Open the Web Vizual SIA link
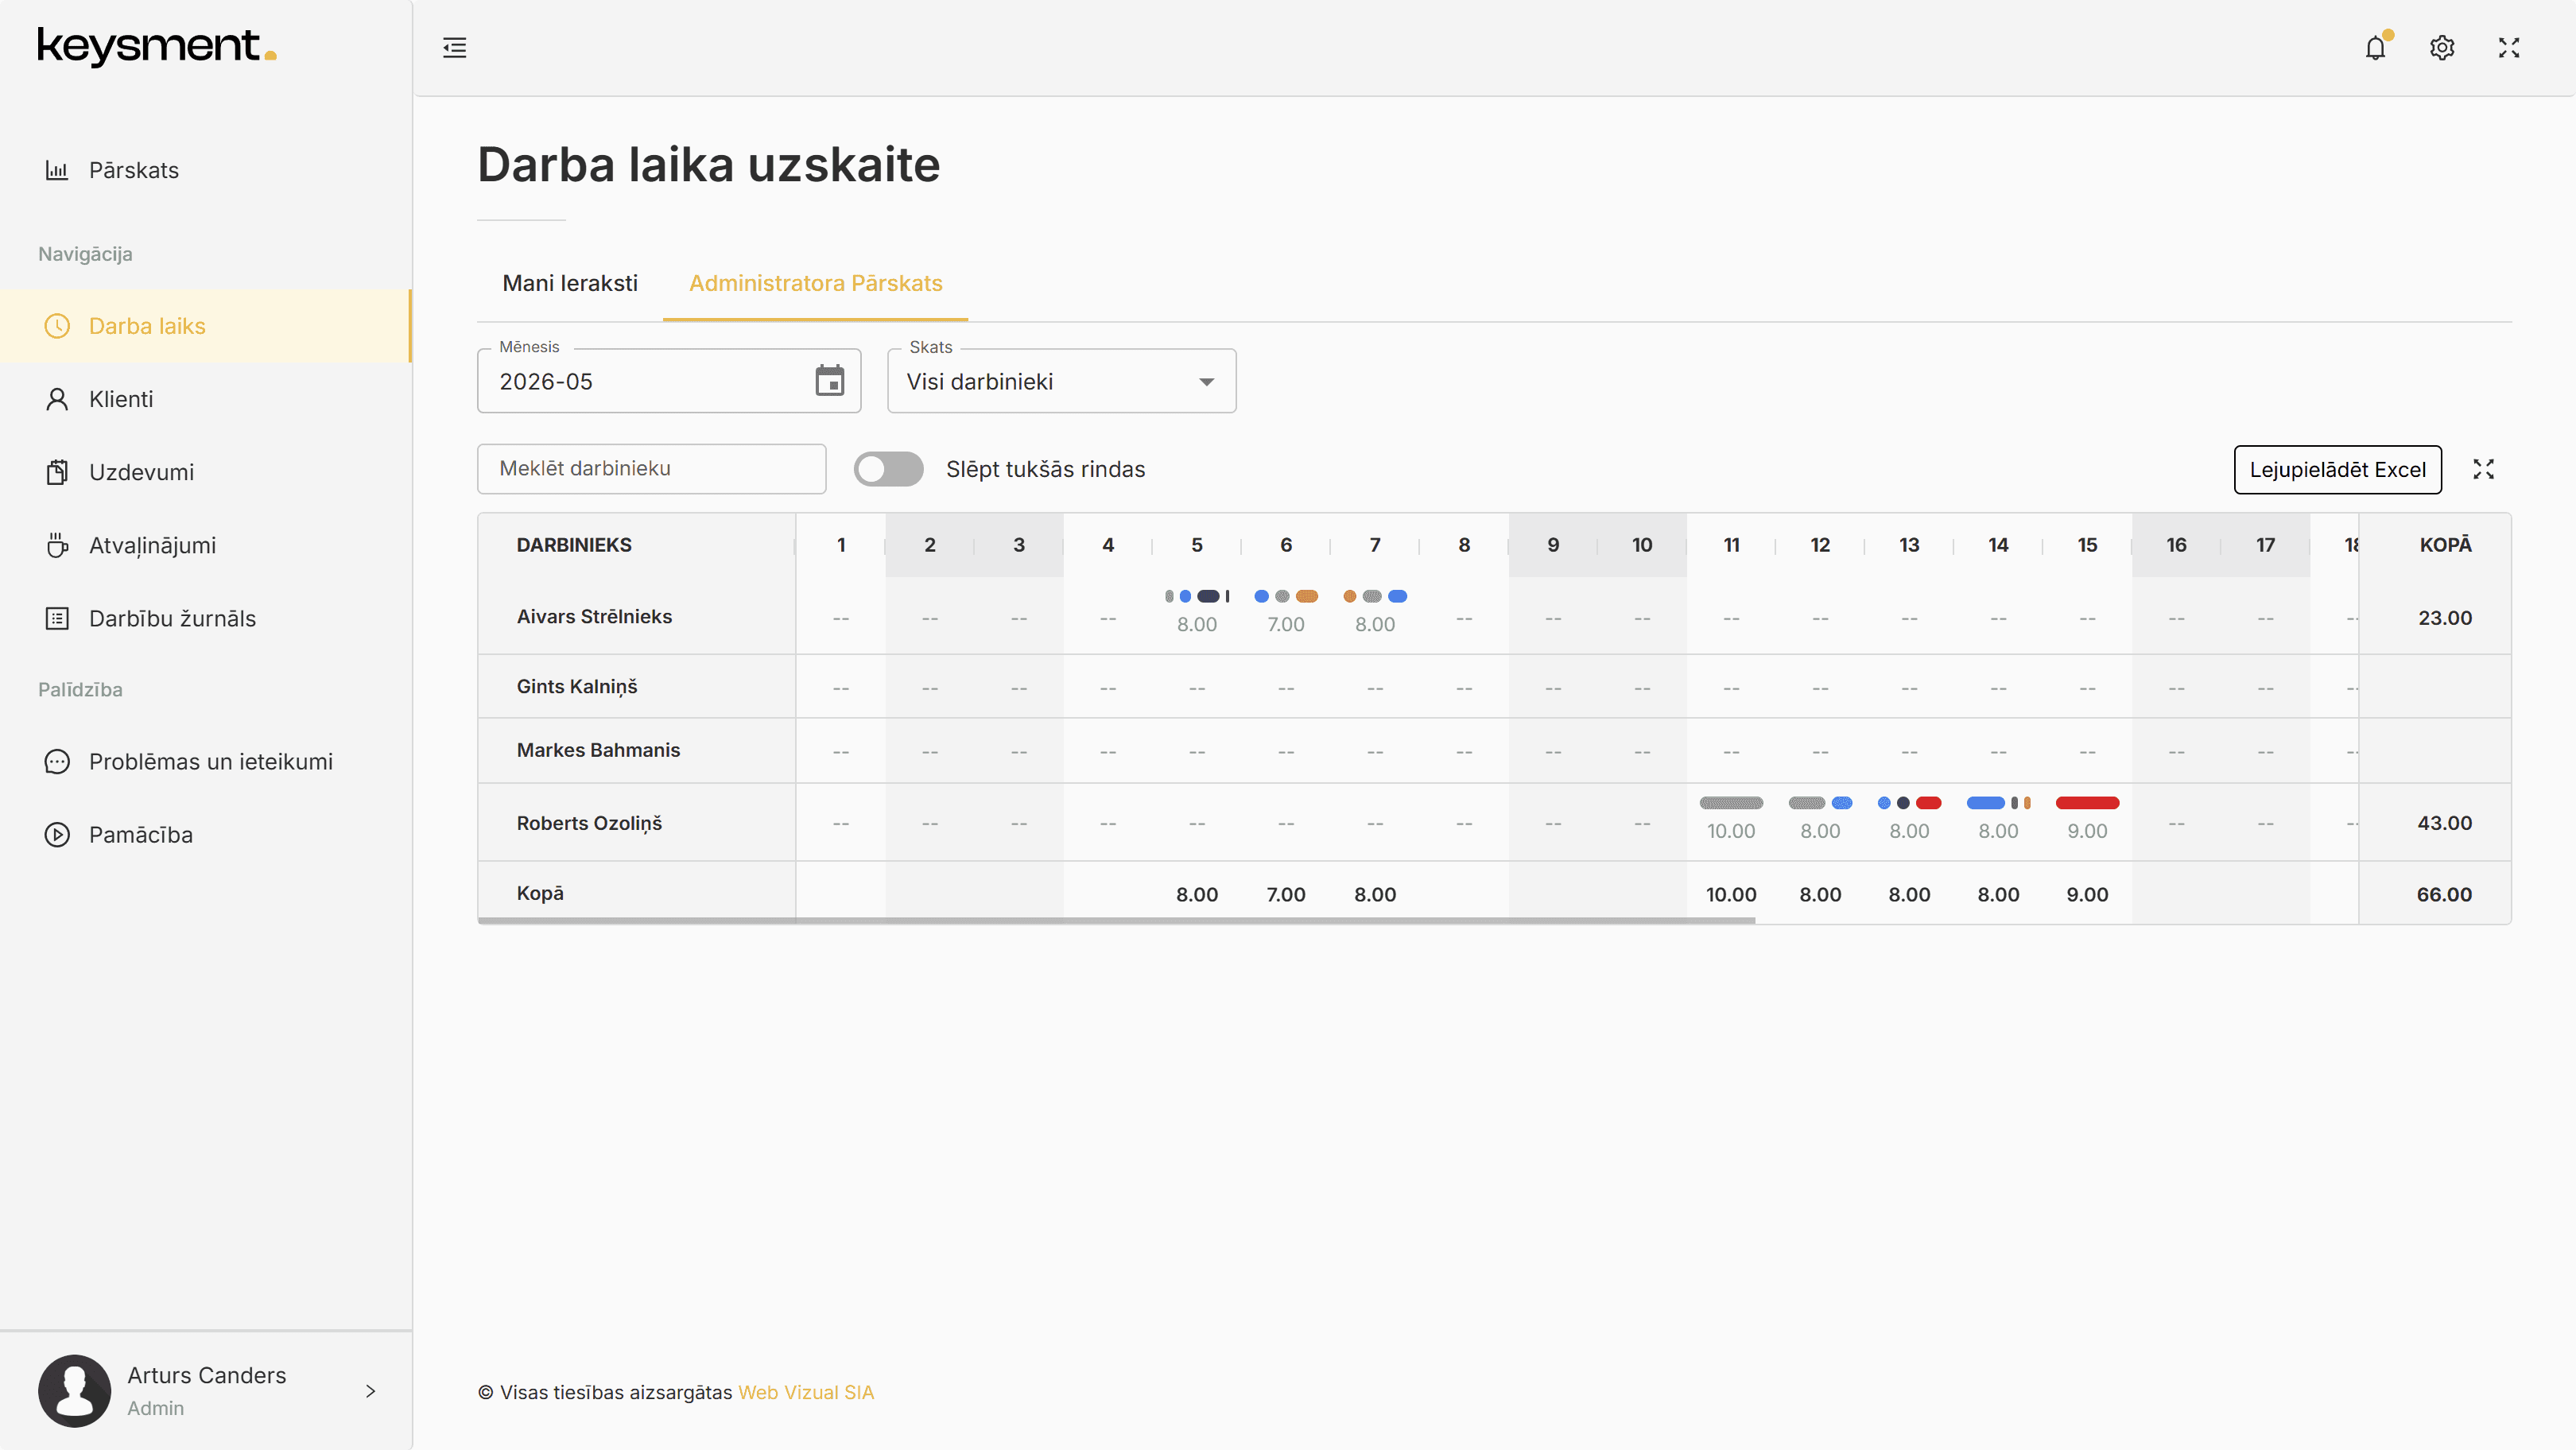This screenshot has width=2576, height=1450. click(x=806, y=1392)
